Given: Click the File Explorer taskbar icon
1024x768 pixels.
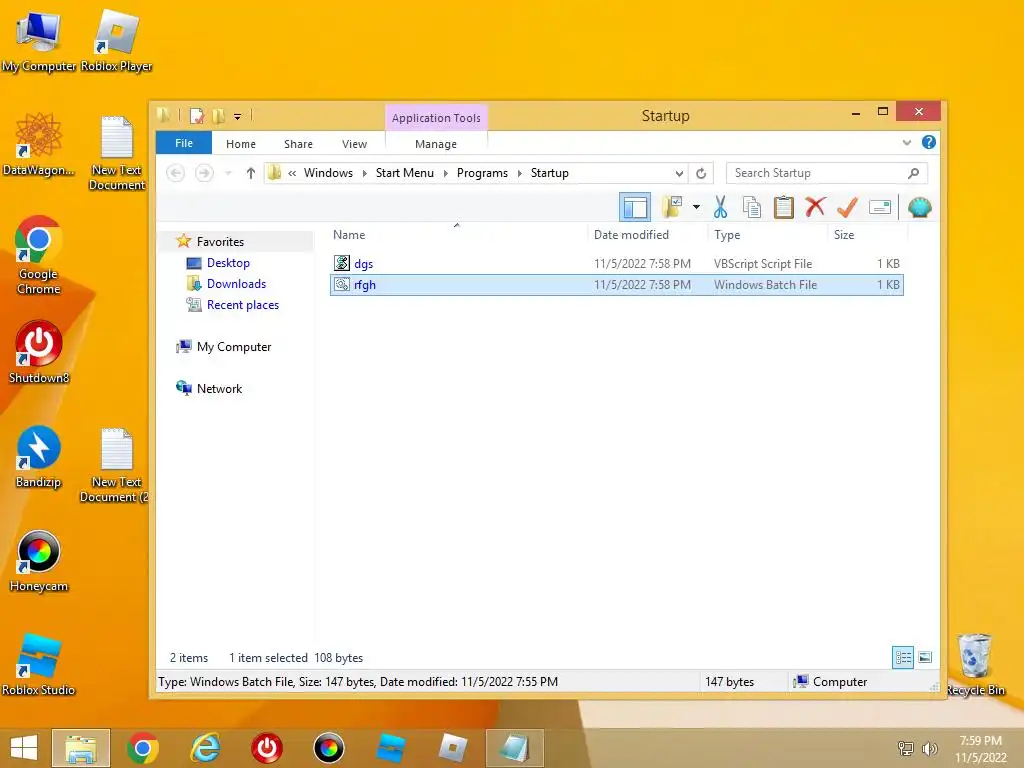Looking at the screenshot, I should (81, 748).
